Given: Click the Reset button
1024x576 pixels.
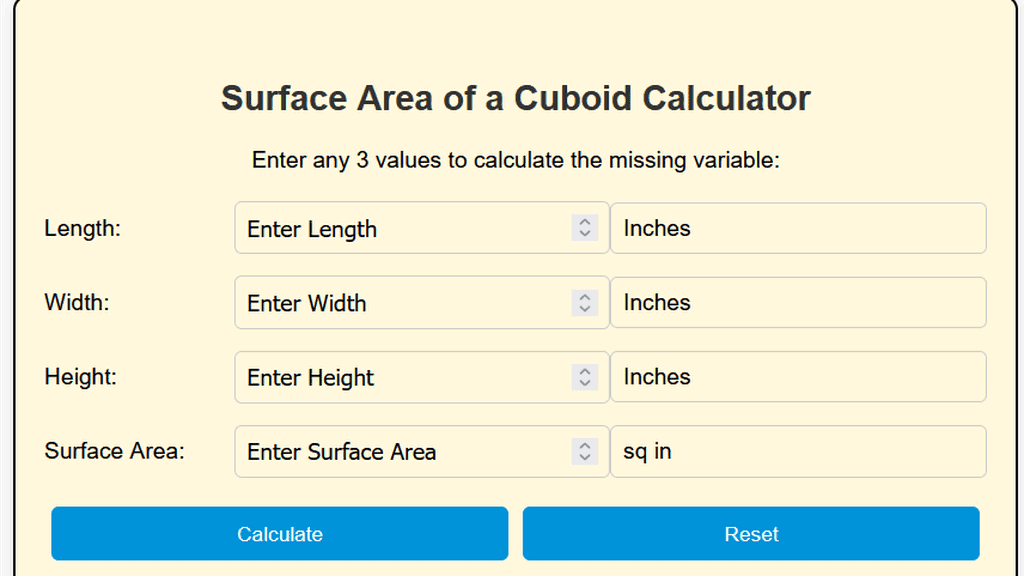Looking at the screenshot, I should [x=751, y=534].
